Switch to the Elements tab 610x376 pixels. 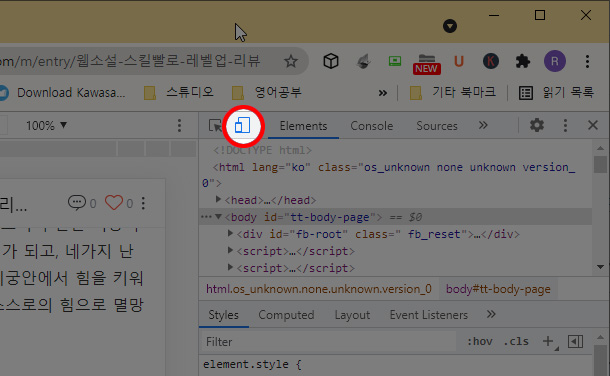coord(303,126)
